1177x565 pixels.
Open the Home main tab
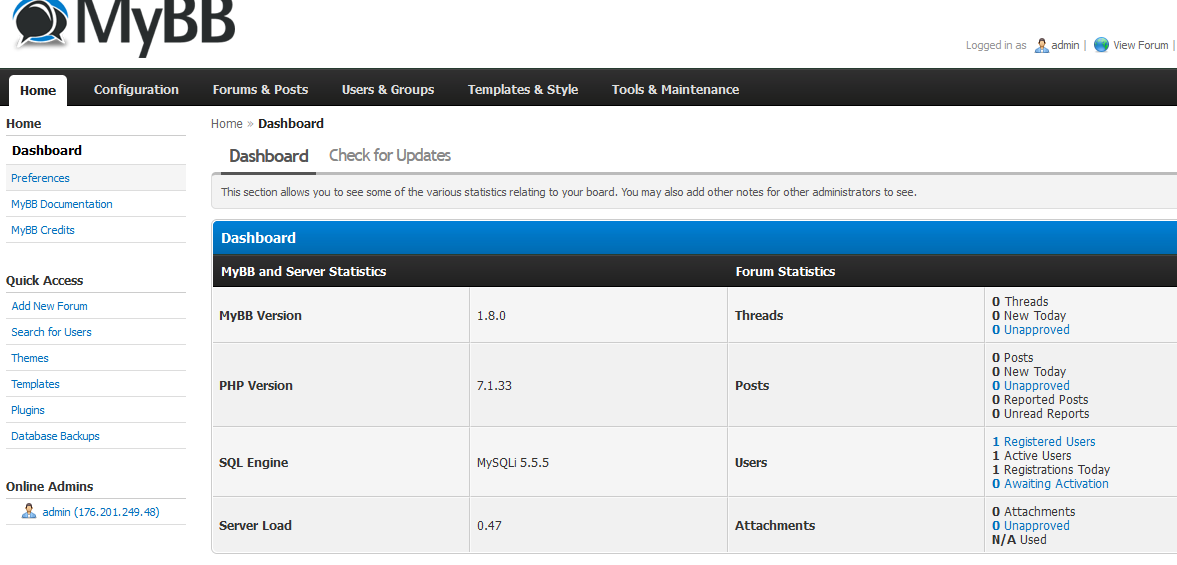(38, 90)
